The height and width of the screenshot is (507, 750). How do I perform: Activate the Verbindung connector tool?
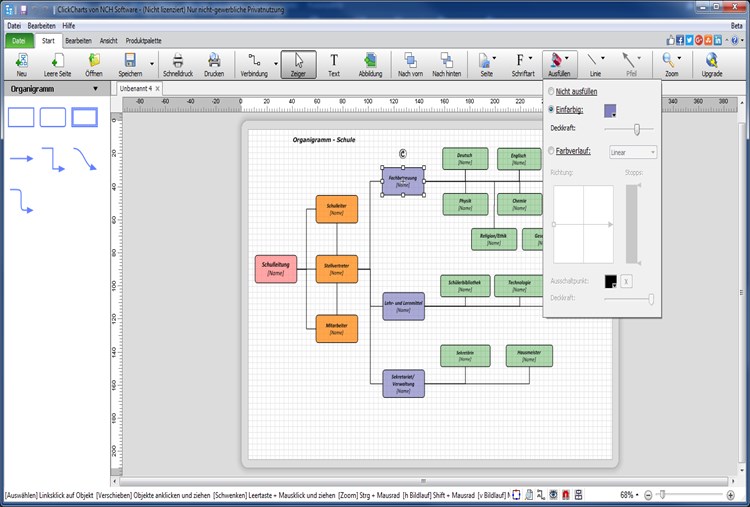click(x=254, y=65)
